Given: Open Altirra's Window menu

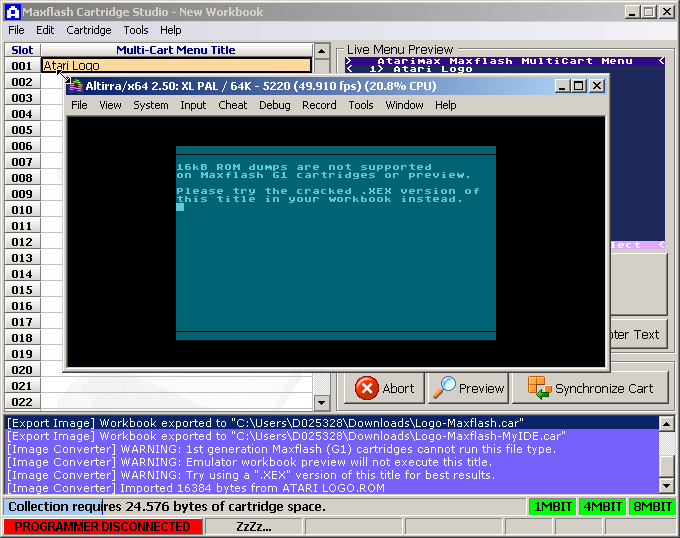Looking at the screenshot, I should 404,105.
